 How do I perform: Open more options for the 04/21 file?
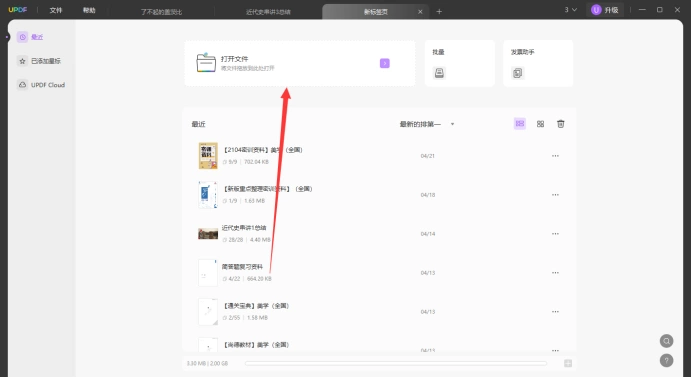click(555, 156)
